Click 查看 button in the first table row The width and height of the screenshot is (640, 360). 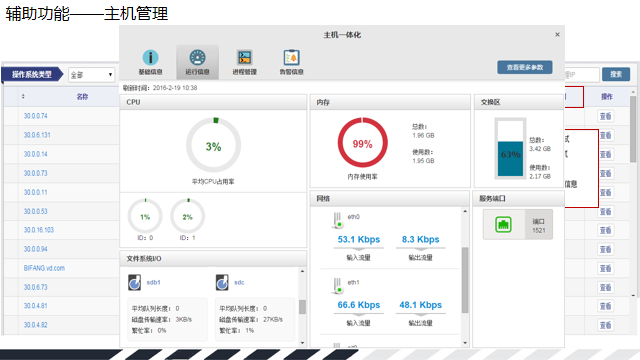(x=605, y=116)
